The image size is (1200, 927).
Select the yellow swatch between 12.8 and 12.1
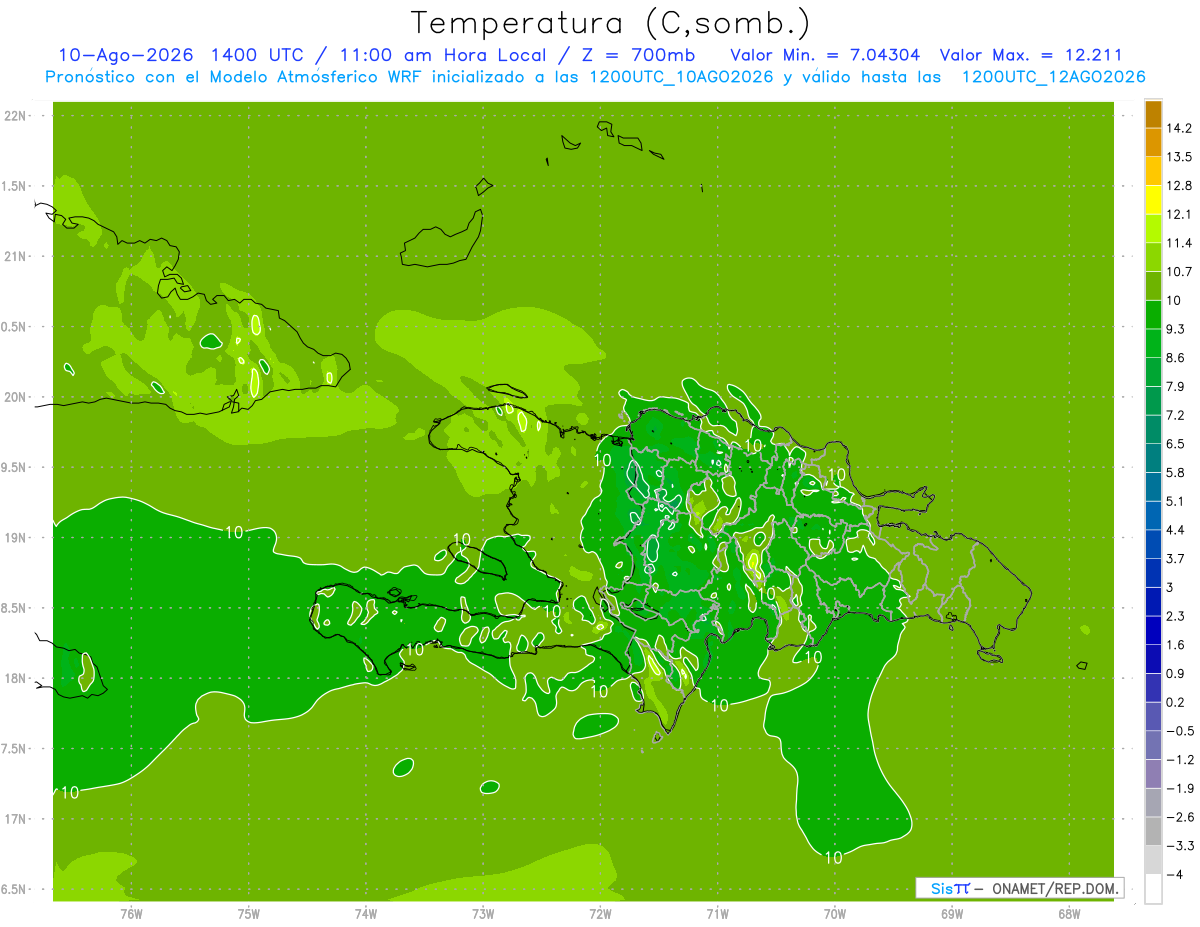[x=1153, y=200]
